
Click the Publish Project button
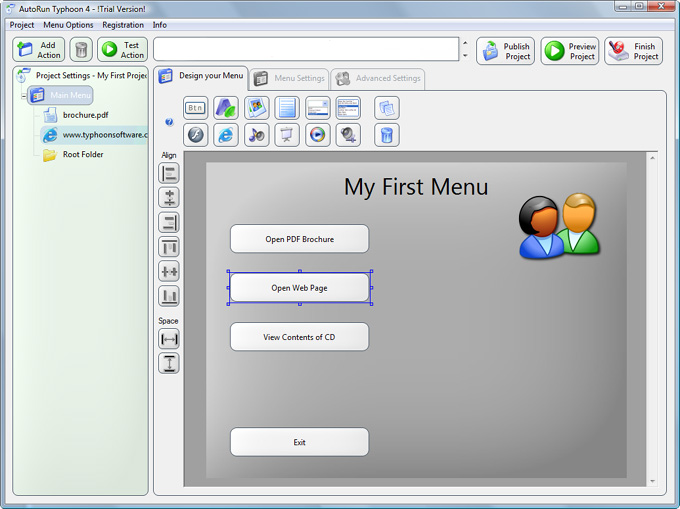[x=506, y=51]
